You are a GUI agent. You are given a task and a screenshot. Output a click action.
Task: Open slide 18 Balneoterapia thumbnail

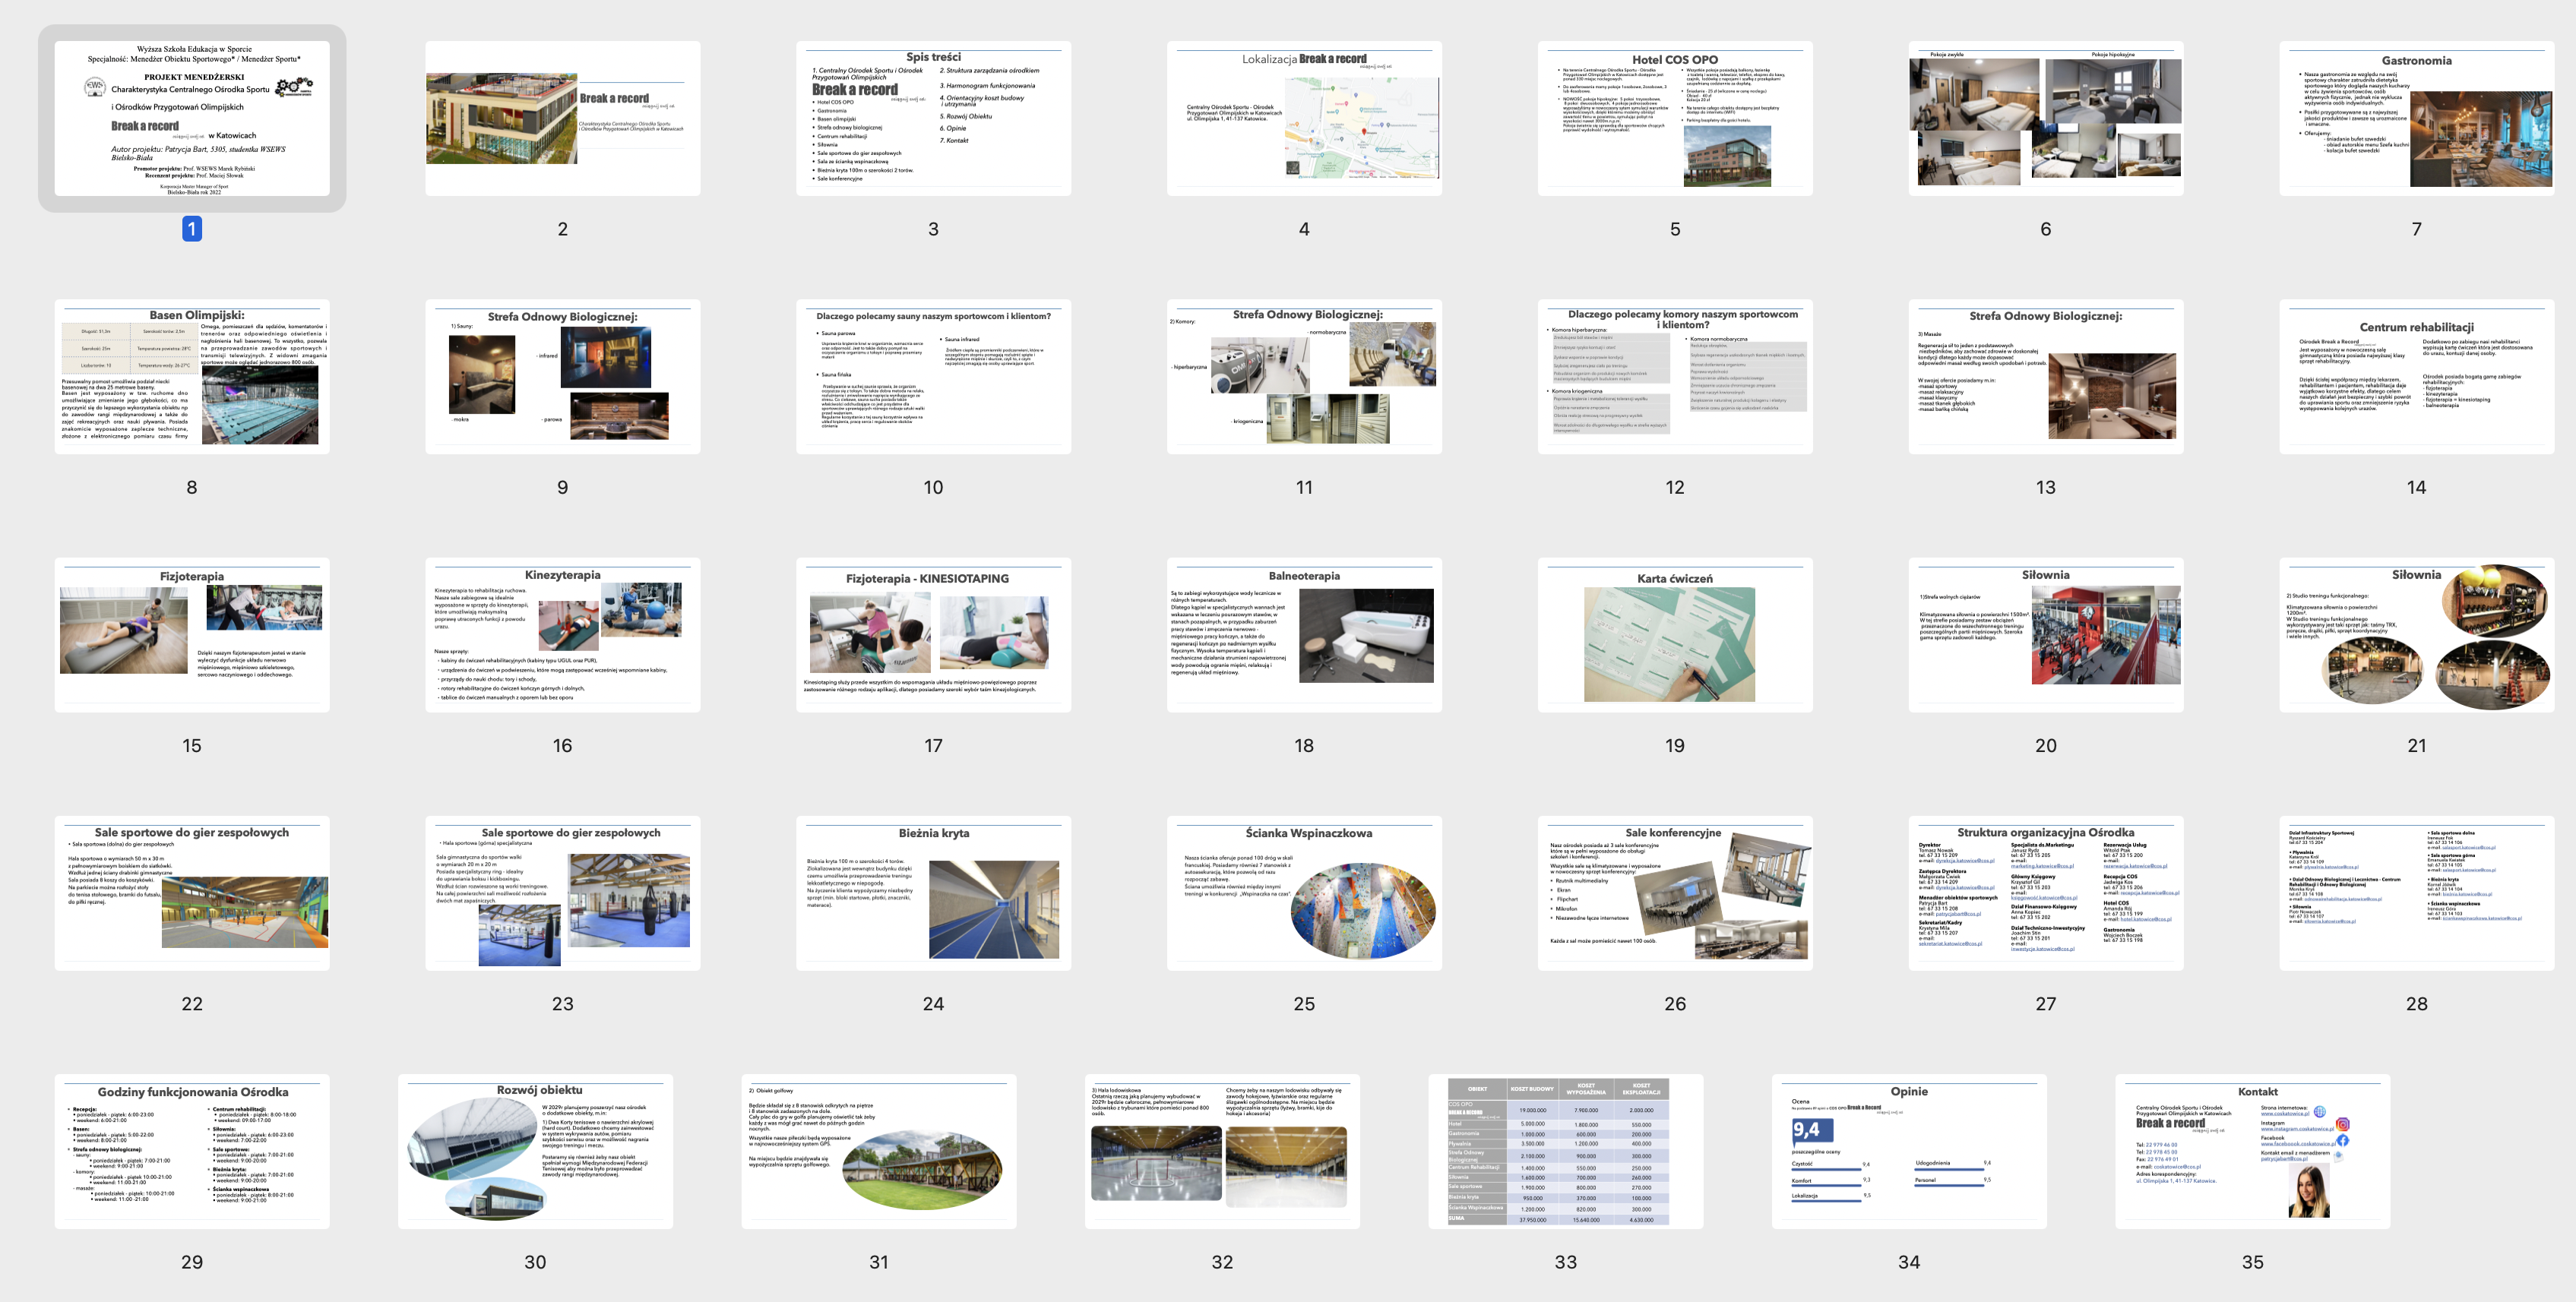[x=1304, y=634]
